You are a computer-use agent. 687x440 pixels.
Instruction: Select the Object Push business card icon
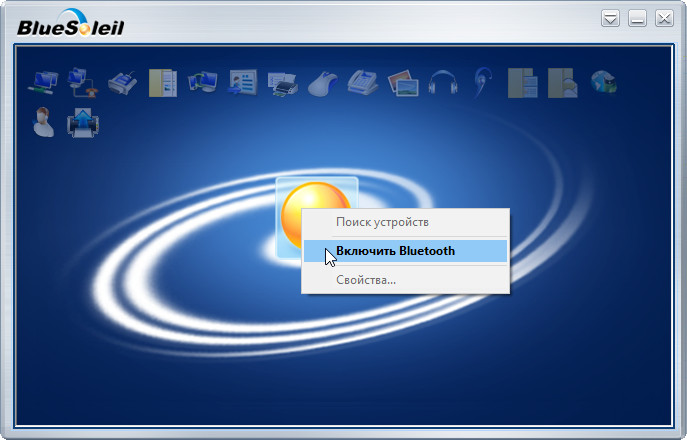point(242,82)
